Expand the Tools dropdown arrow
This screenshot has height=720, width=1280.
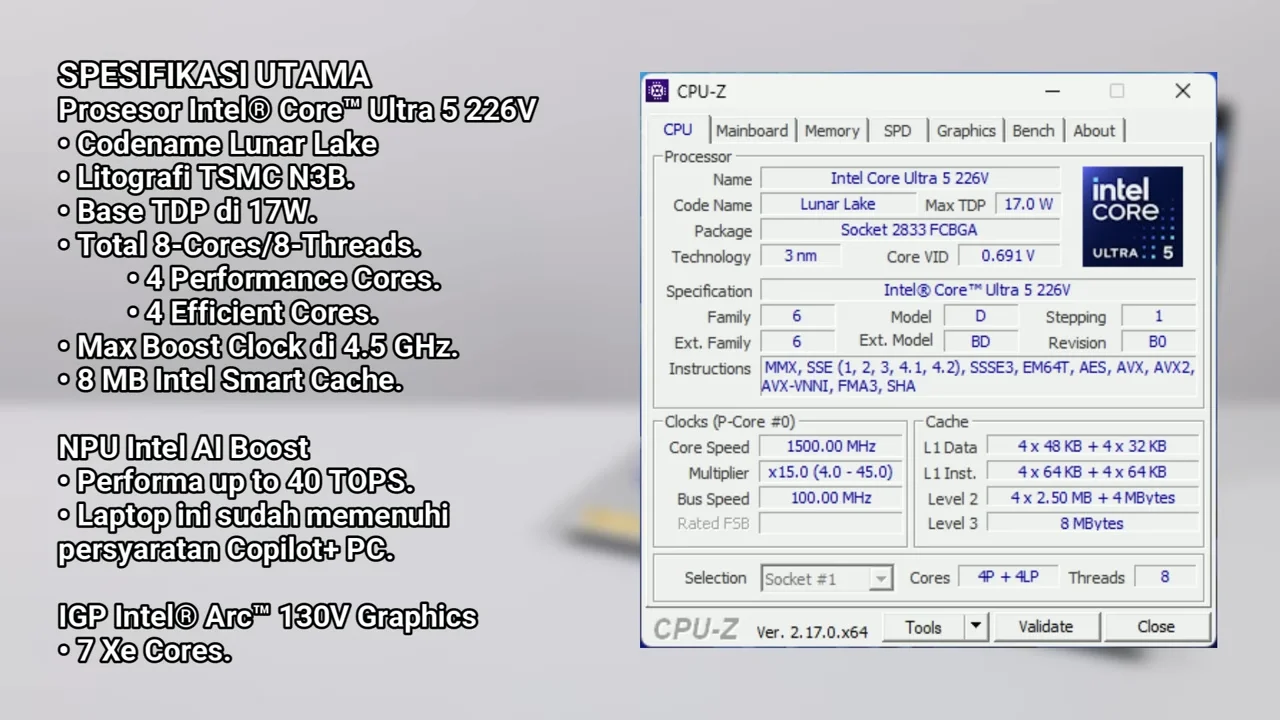point(975,627)
